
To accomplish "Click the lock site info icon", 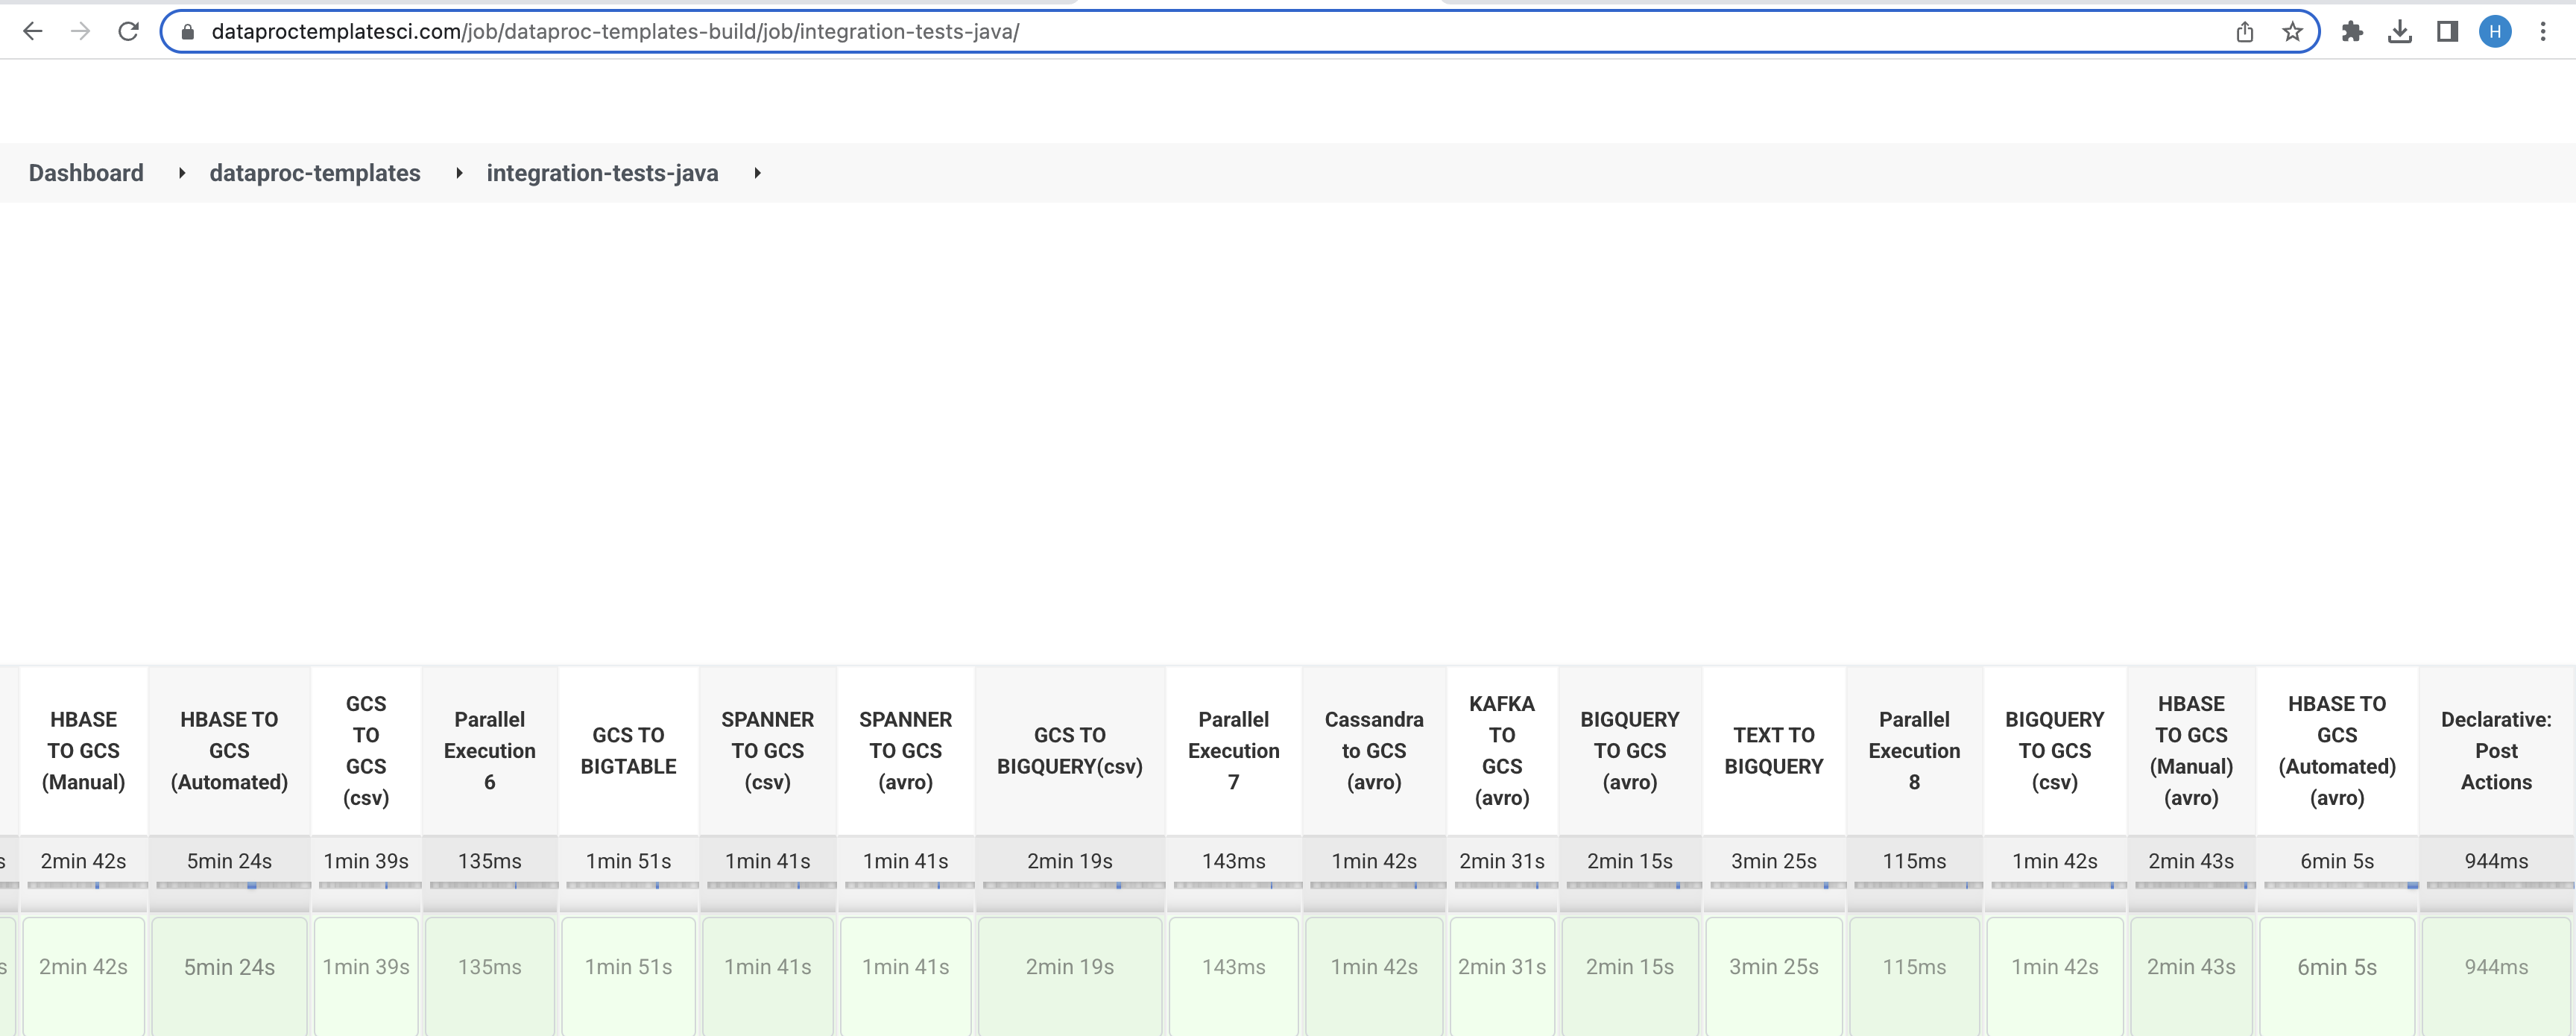I will pos(187,32).
